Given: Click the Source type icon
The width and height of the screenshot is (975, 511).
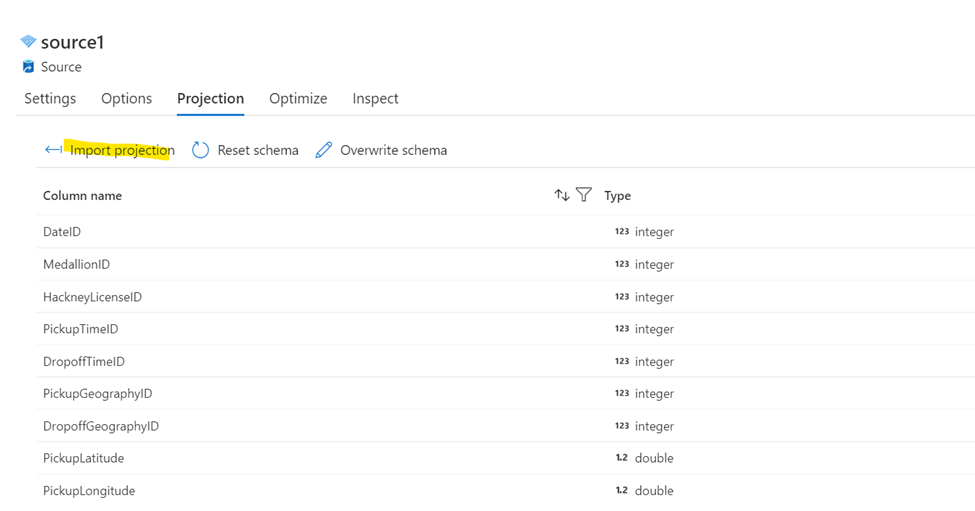Looking at the screenshot, I should pyautogui.click(x=28, y=67).
